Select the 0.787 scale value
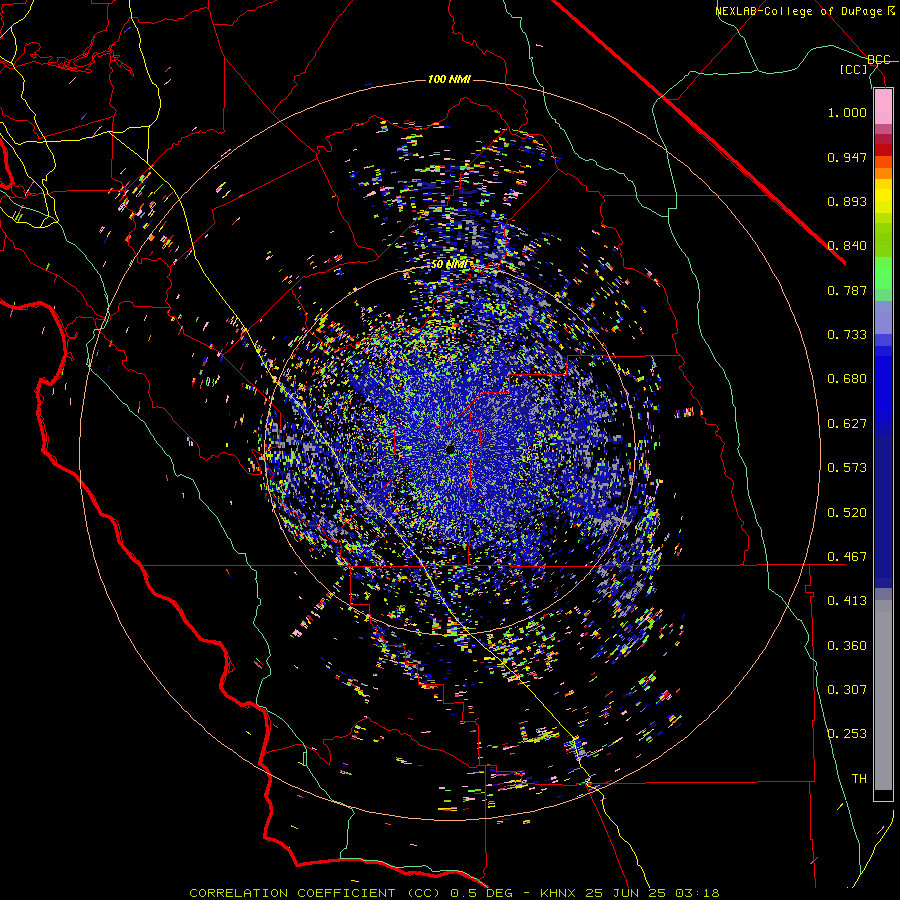The height and width of the screenshot is (900, 900). click(847, 290)
